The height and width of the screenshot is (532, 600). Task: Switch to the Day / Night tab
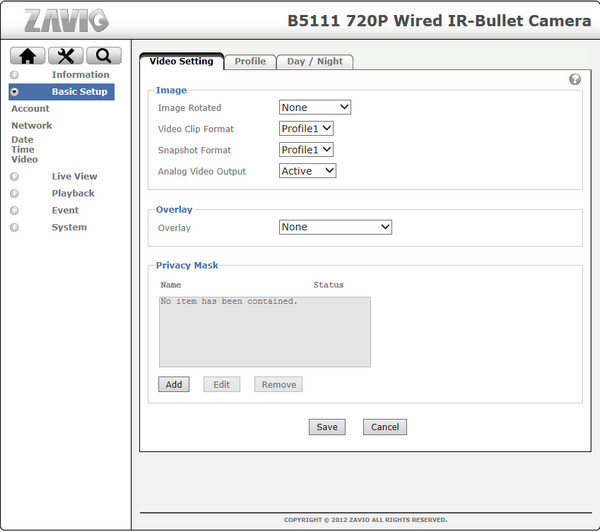click(x=314, y=61)
